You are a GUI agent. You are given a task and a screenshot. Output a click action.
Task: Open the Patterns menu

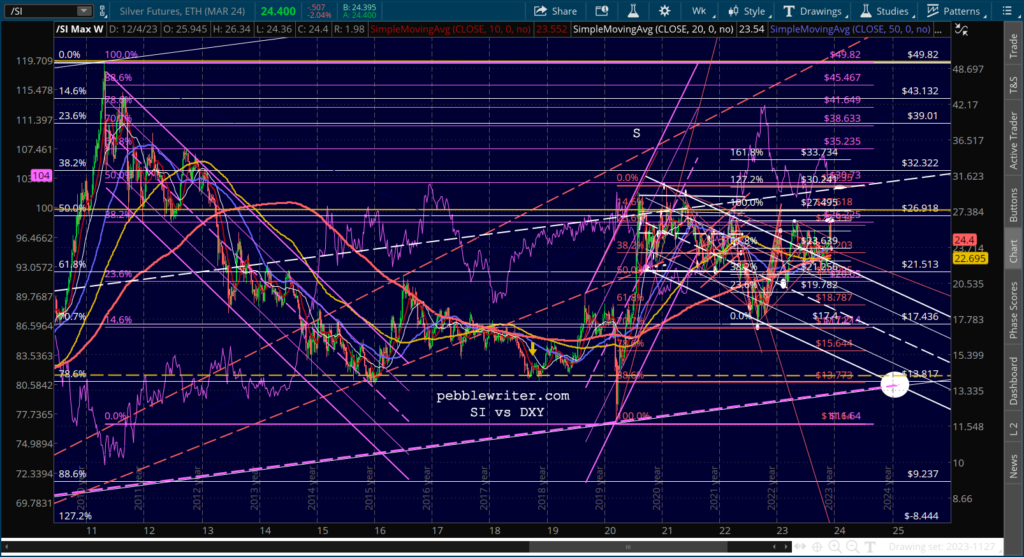point(955,11)
